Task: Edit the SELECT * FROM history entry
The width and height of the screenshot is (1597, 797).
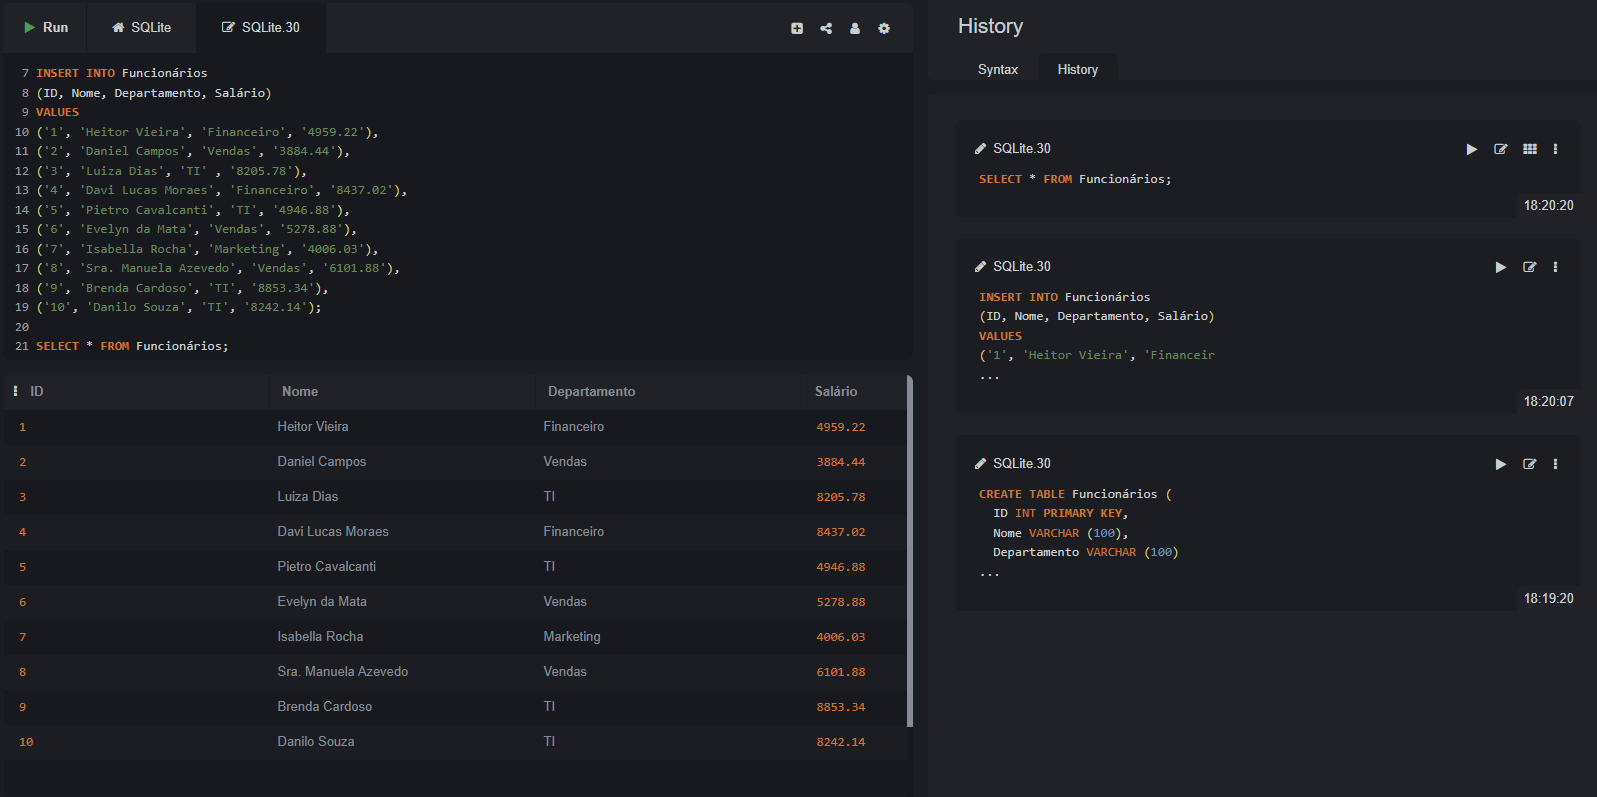Action: (1501, 149)
